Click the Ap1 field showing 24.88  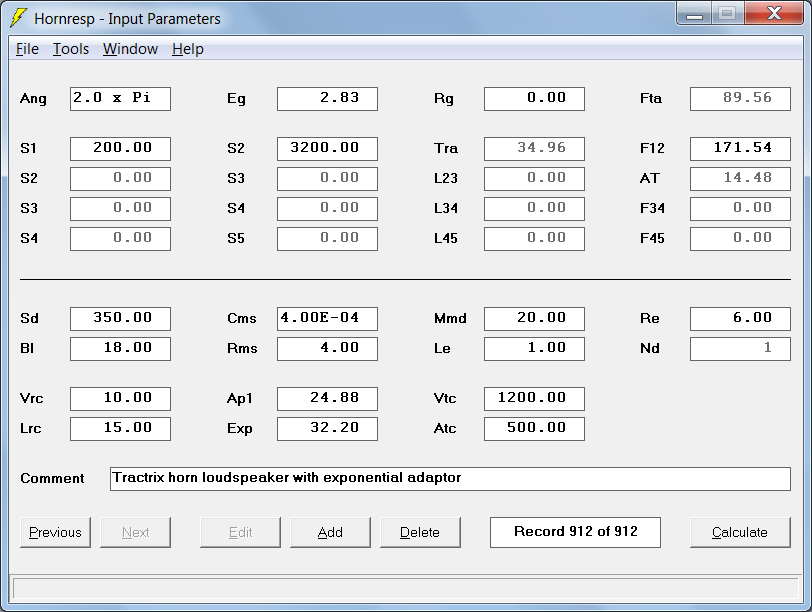tap(327, 399)
